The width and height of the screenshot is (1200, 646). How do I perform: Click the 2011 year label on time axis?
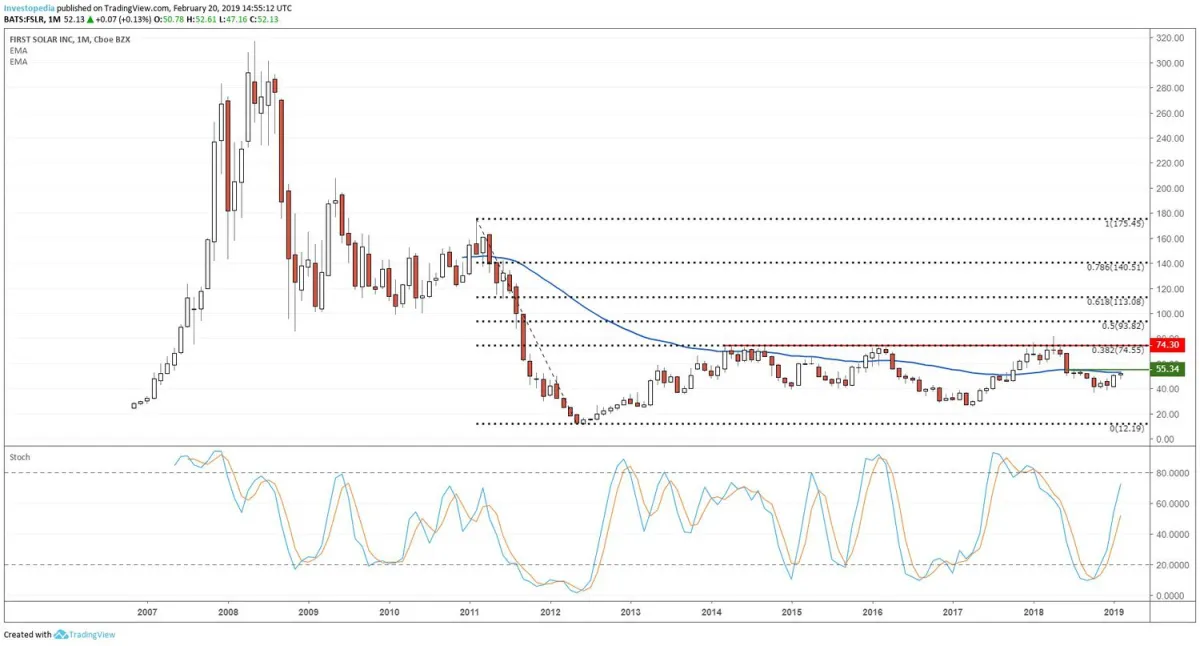click(469, 611)
